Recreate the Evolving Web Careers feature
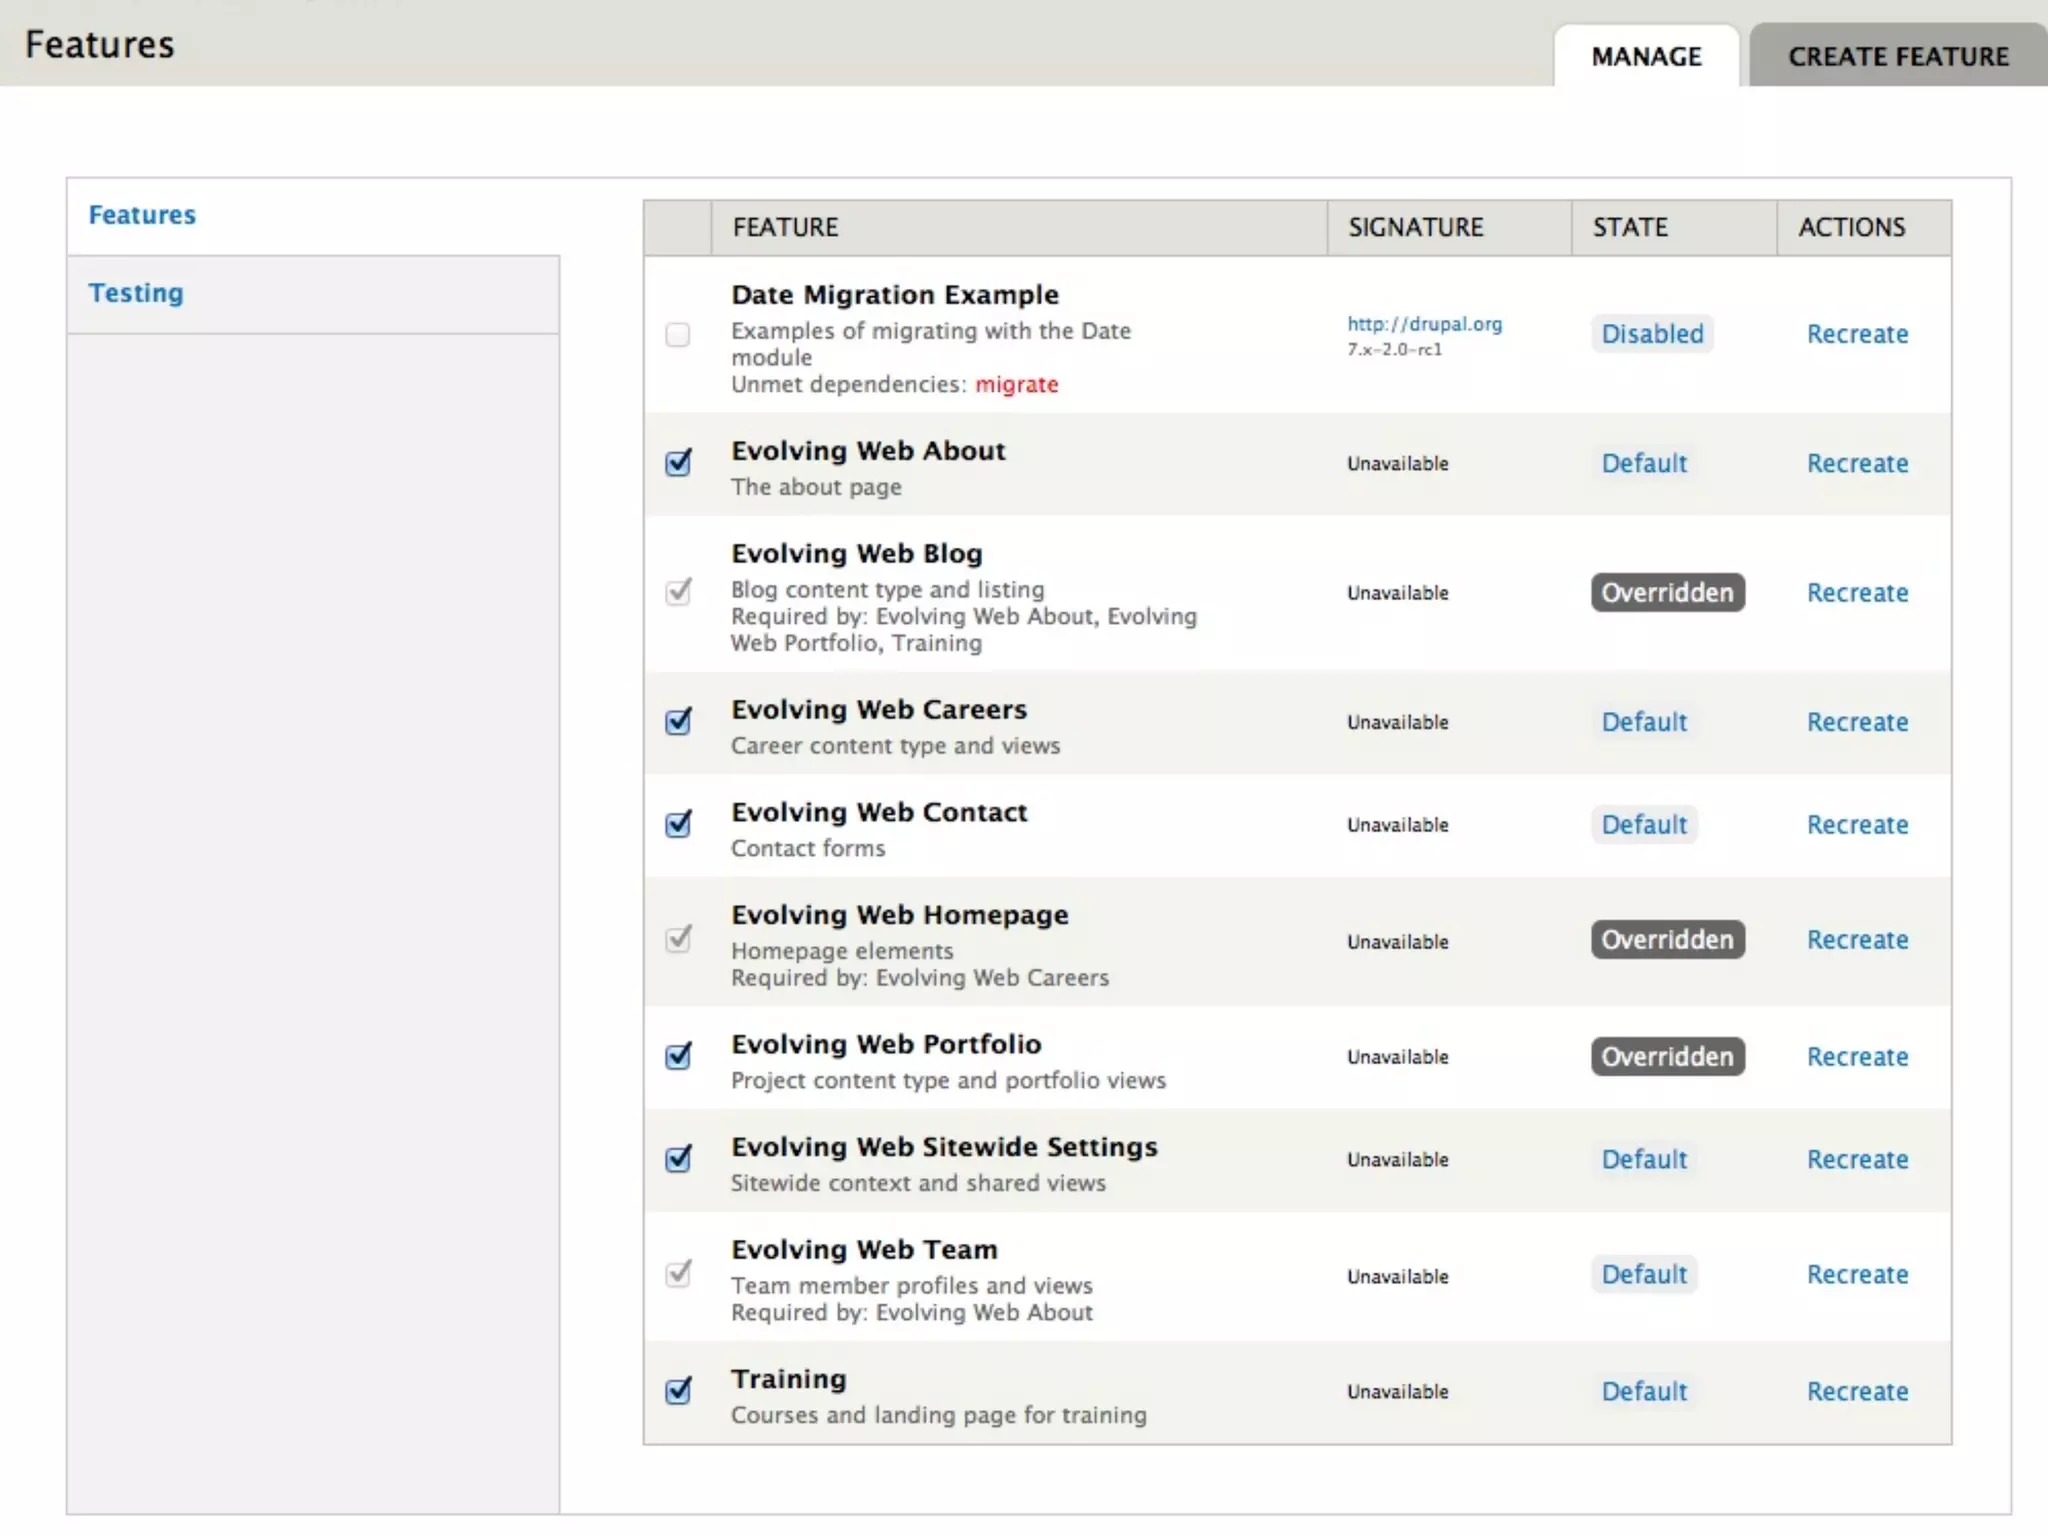Screen dimensions: 2048x1536 click(x=1857, y=722)
